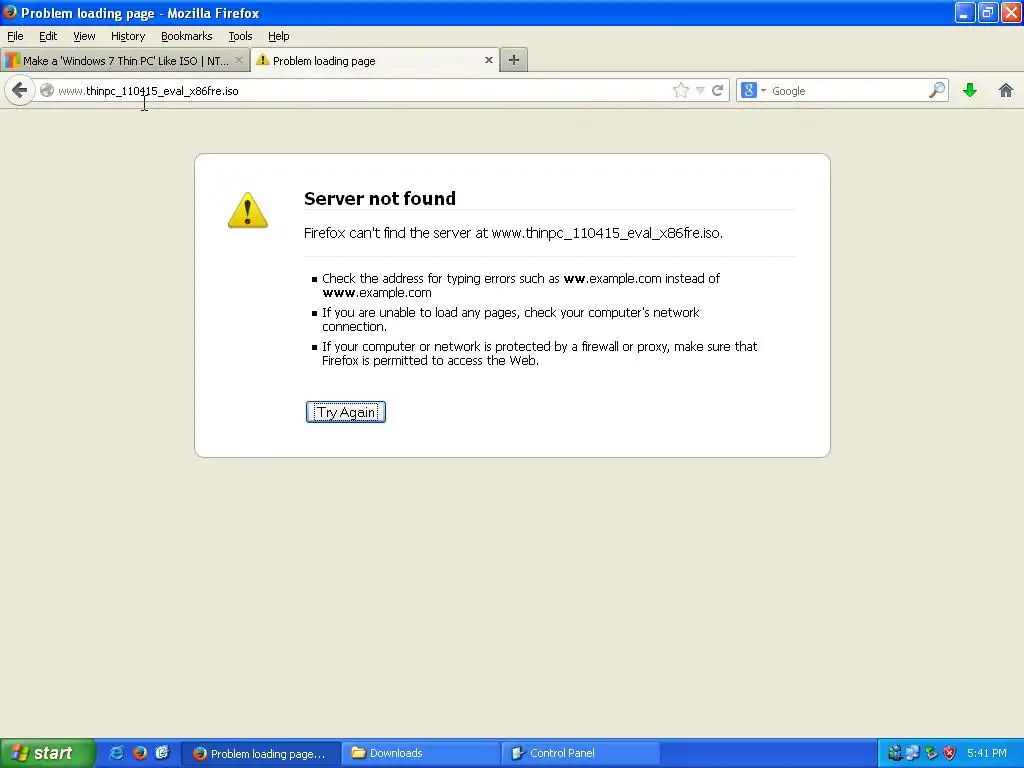The width and height of the screenshot is (1024, 768).
Task: Open the Google search engine selector
Action: pyautogui.click(x=753, y=90)
